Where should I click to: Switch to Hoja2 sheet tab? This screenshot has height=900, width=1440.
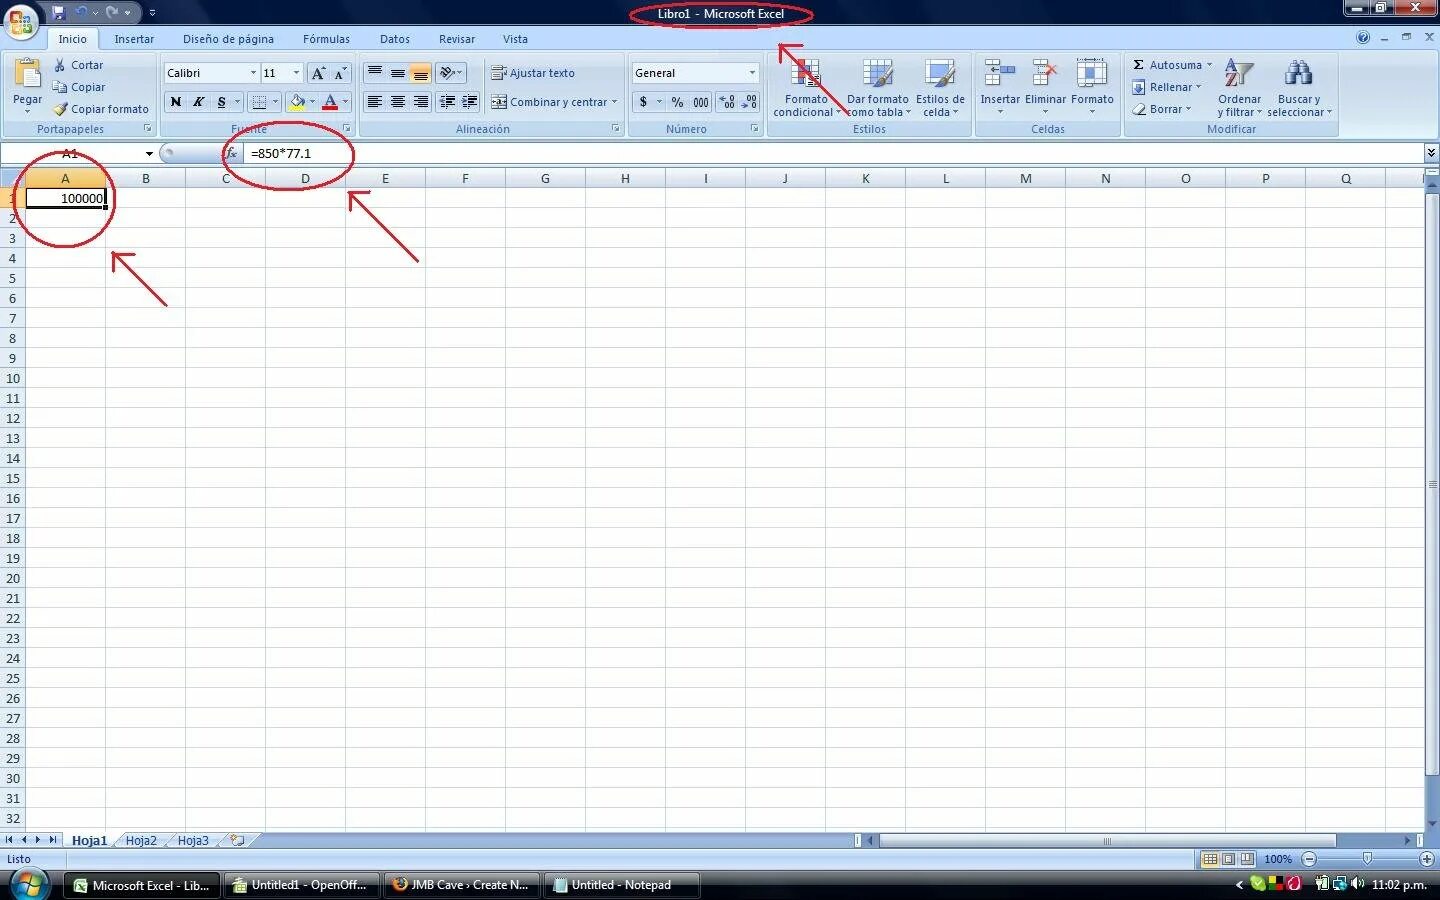pyautogui.click(x=141, y=841)
